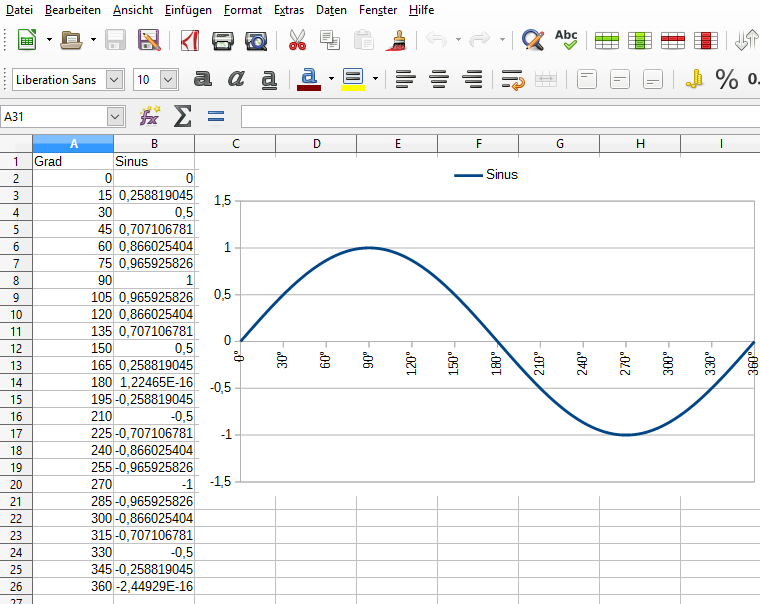Image resolution: width=760 pixels, height=604 pixels.
Task: Expand the Open recent documents dropdown arrow
Action: coord(93,40)
